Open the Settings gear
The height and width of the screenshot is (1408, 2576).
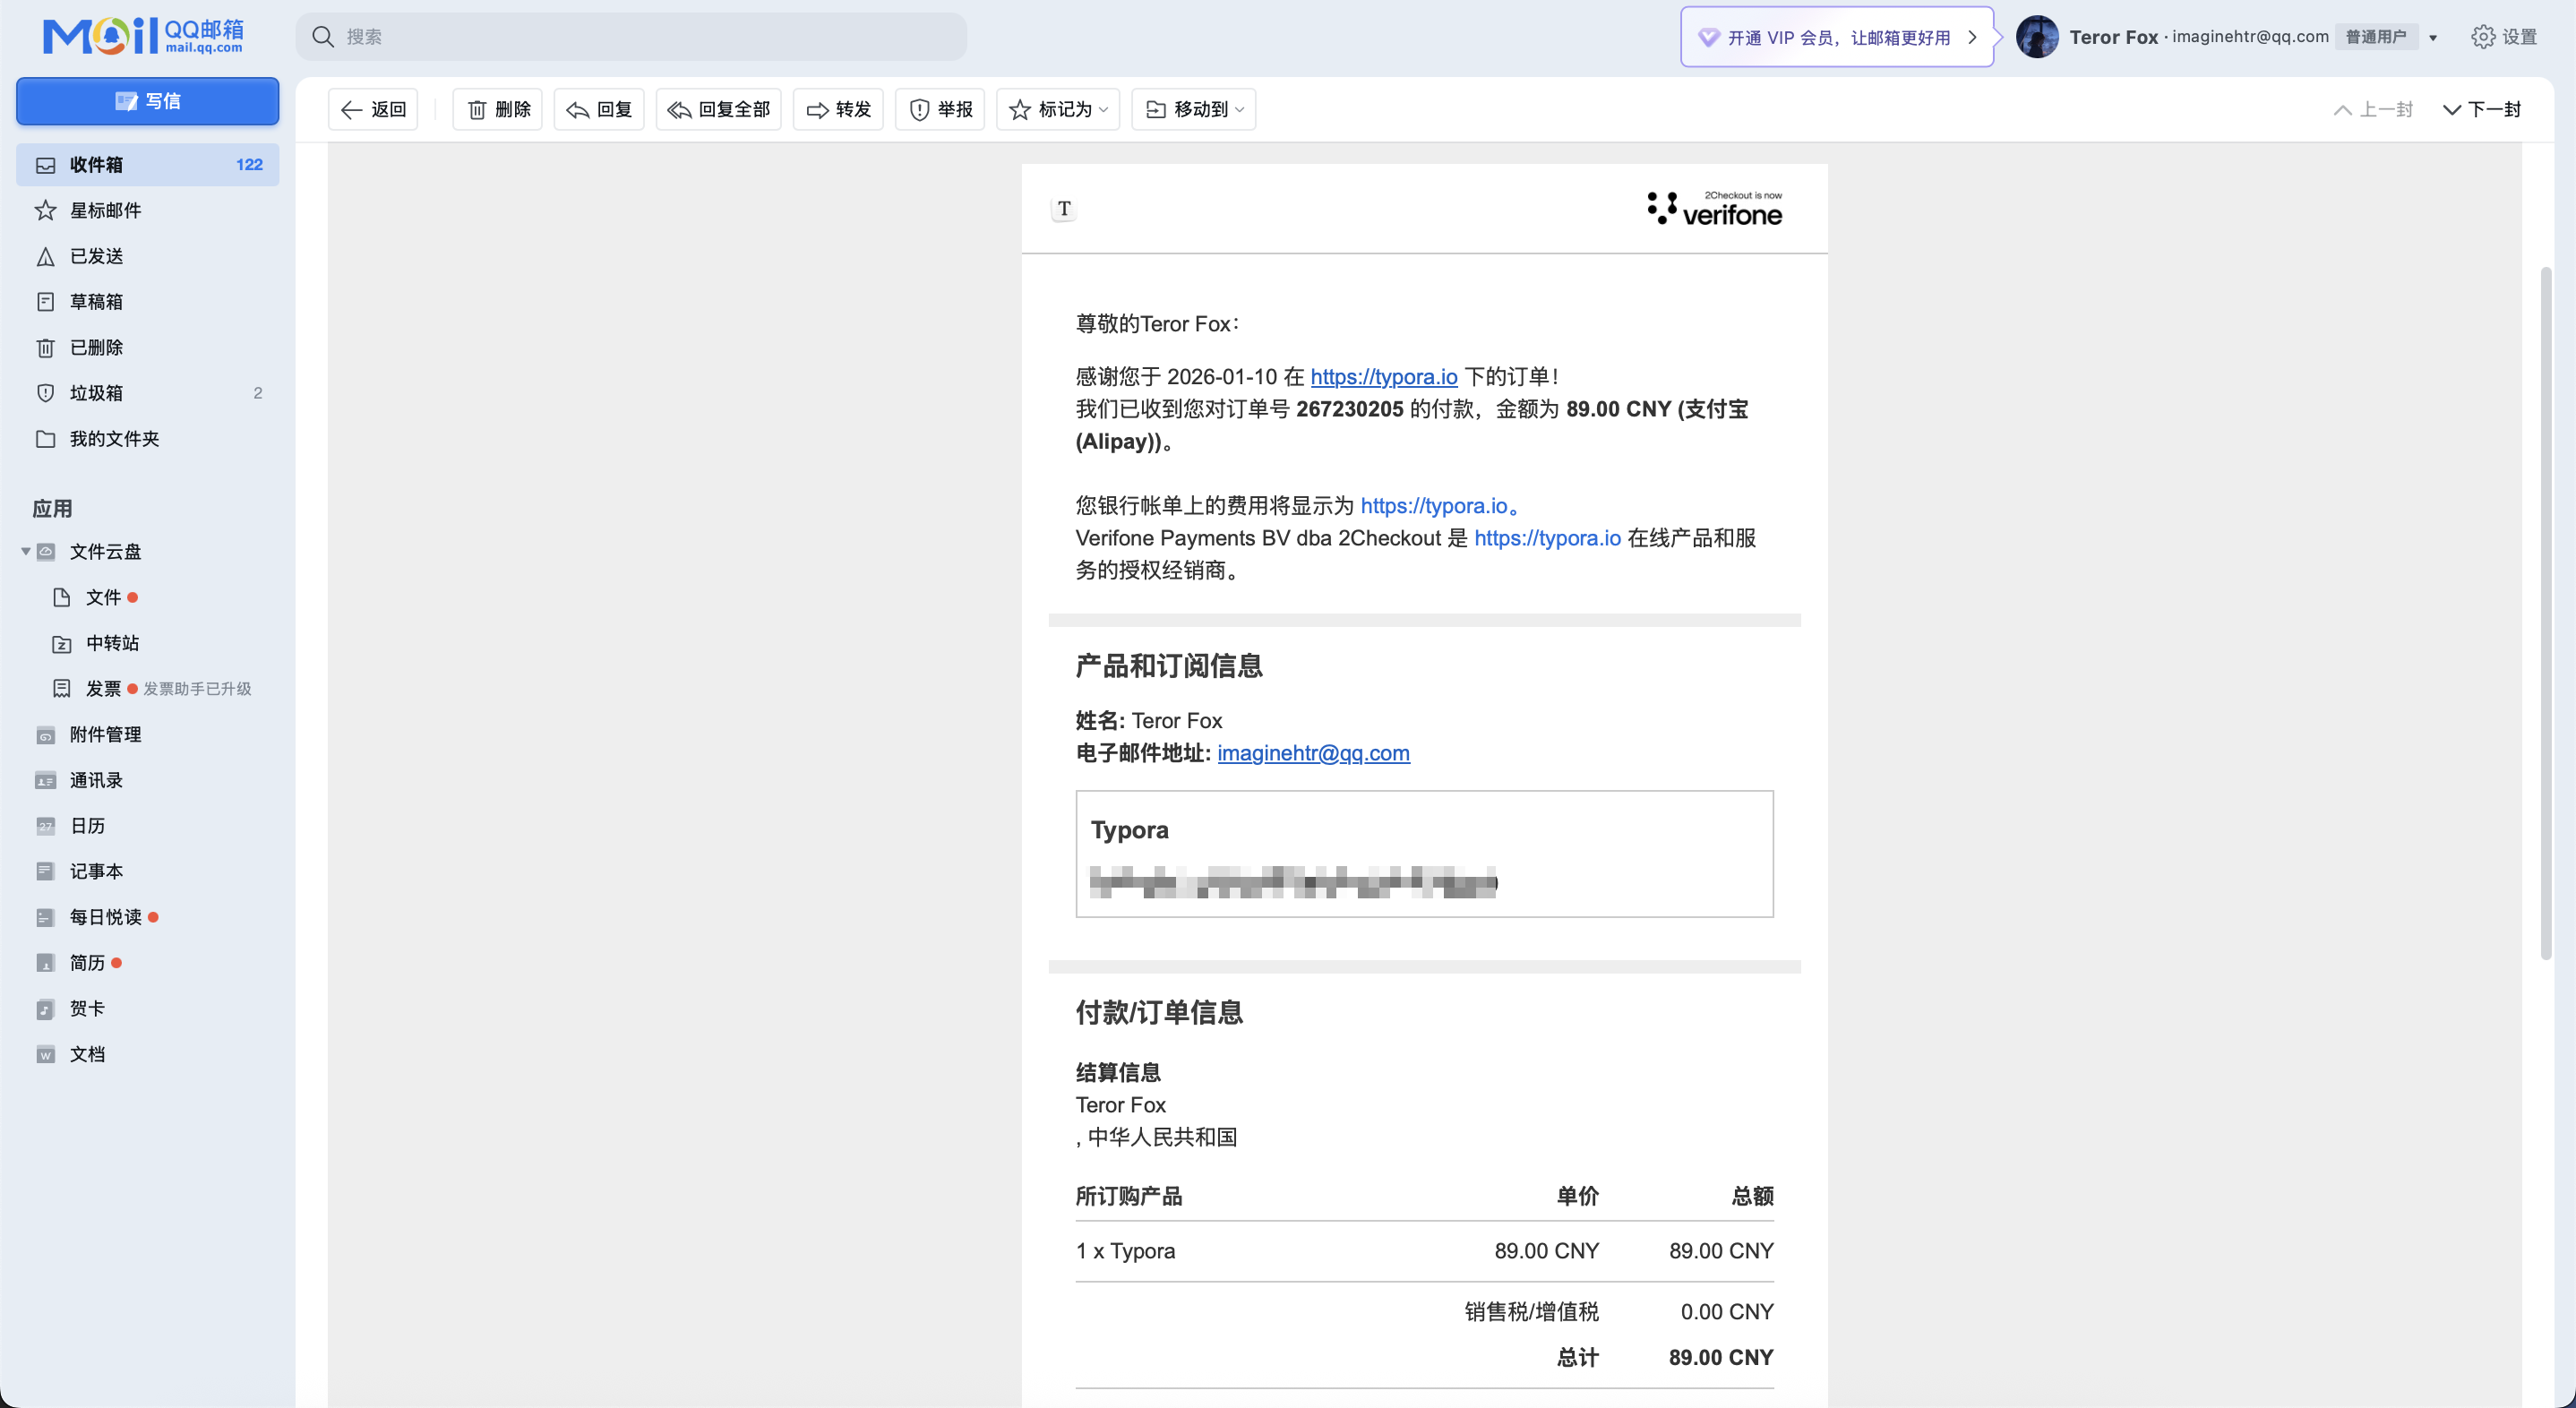click(x=2484, y=36)
